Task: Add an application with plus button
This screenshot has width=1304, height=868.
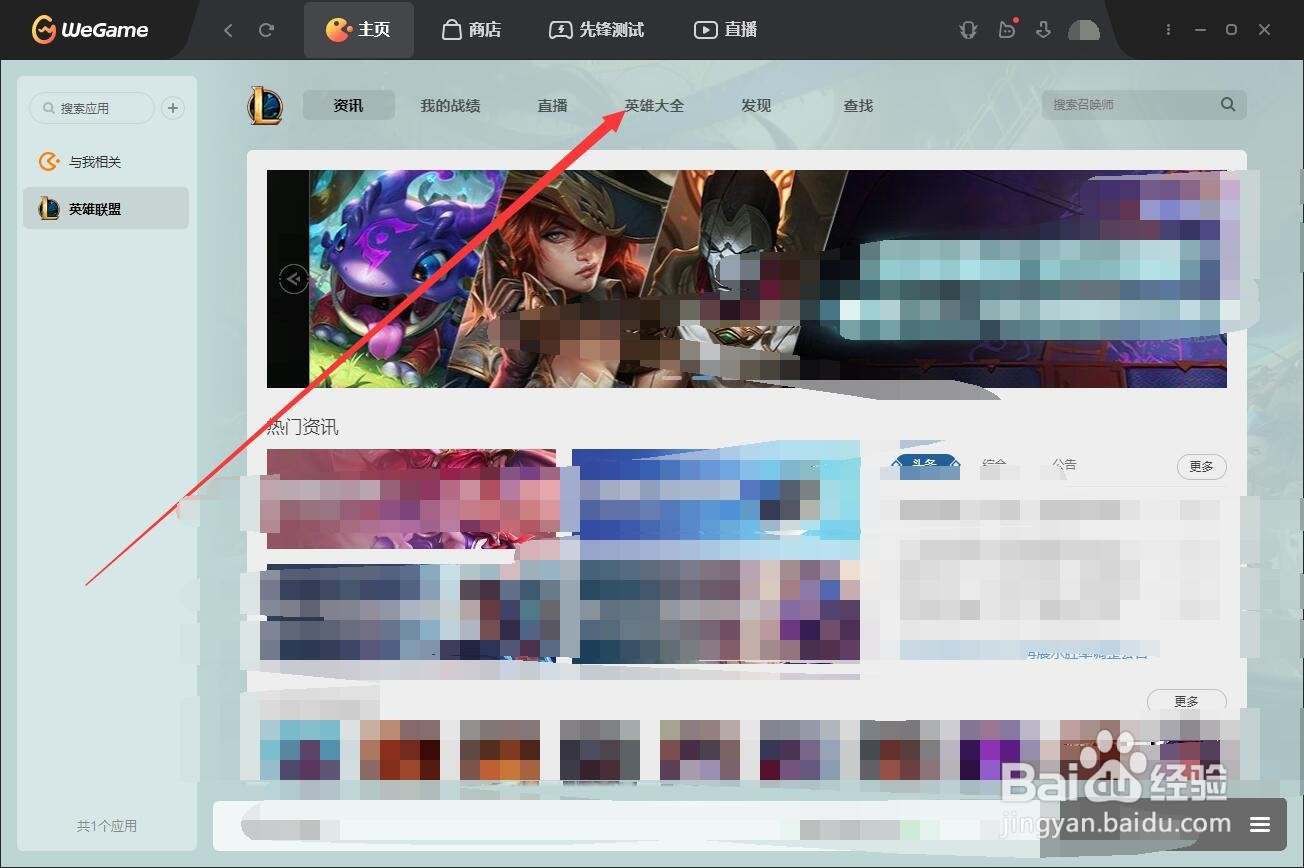Action: 173,108
